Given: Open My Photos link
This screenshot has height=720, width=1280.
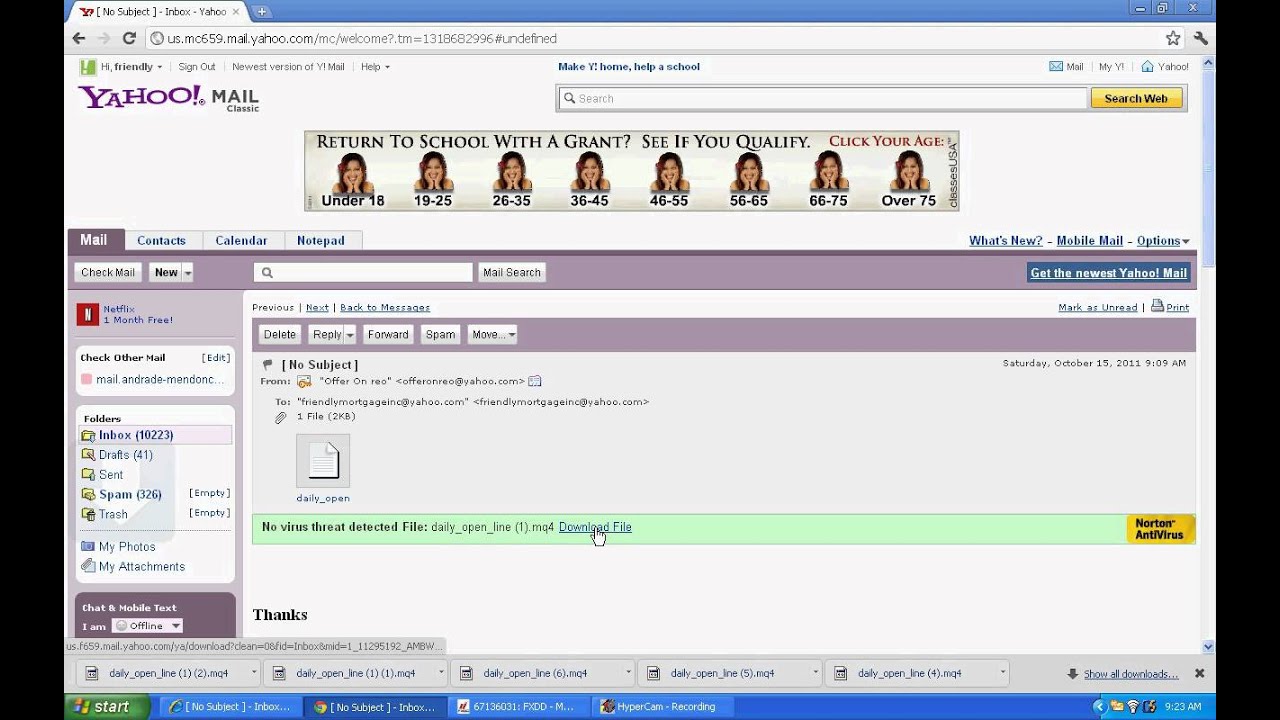Looking at the screenshot, I should click(127, 547).
